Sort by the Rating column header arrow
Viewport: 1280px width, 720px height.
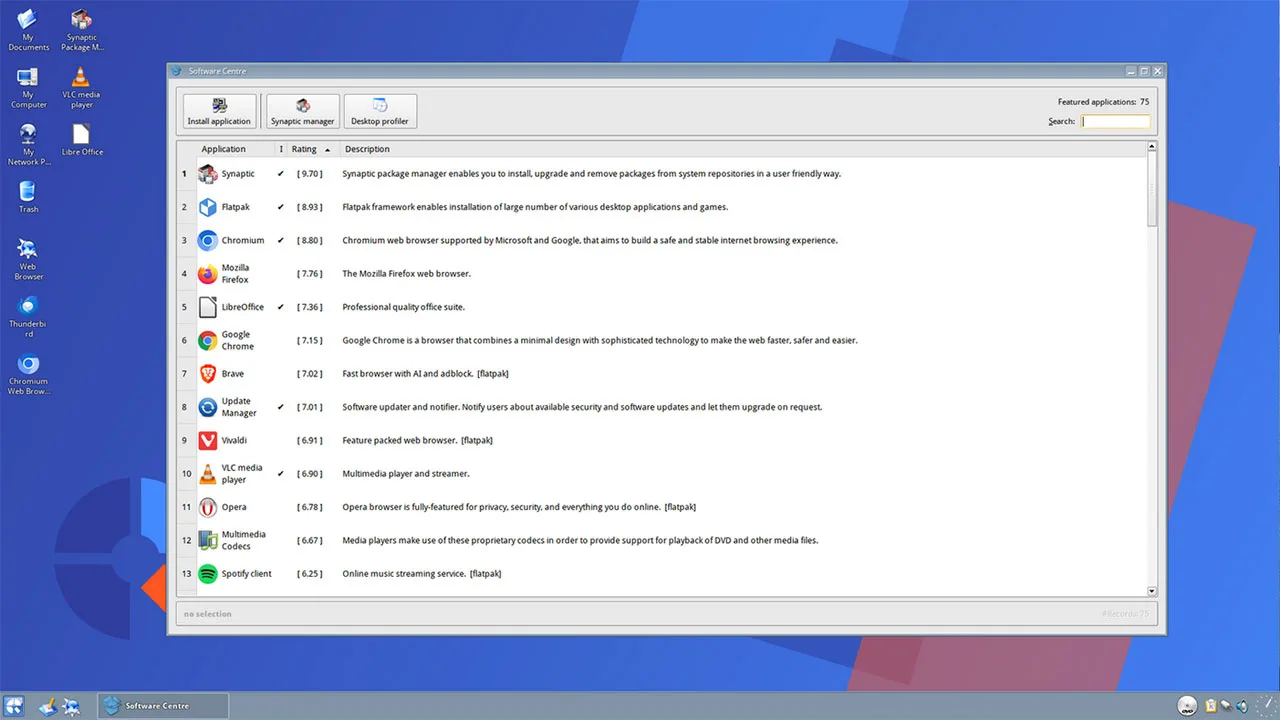(x=327, y=150)
